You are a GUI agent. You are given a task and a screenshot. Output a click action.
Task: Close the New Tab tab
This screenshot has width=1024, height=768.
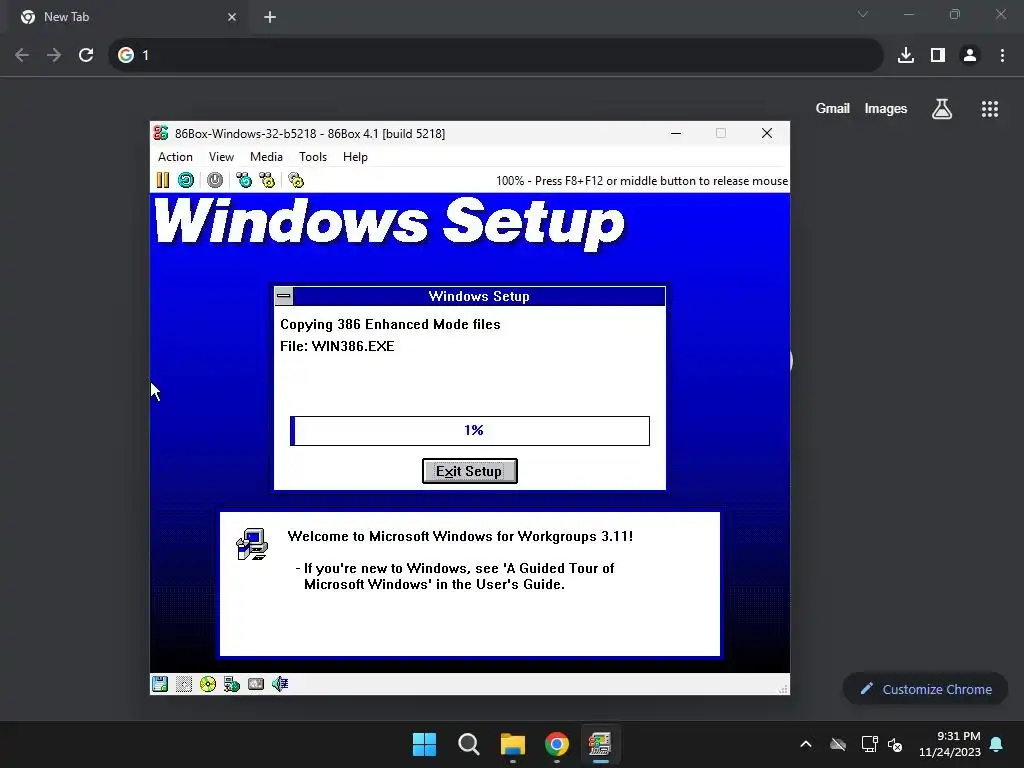click(x=232, y=17)
